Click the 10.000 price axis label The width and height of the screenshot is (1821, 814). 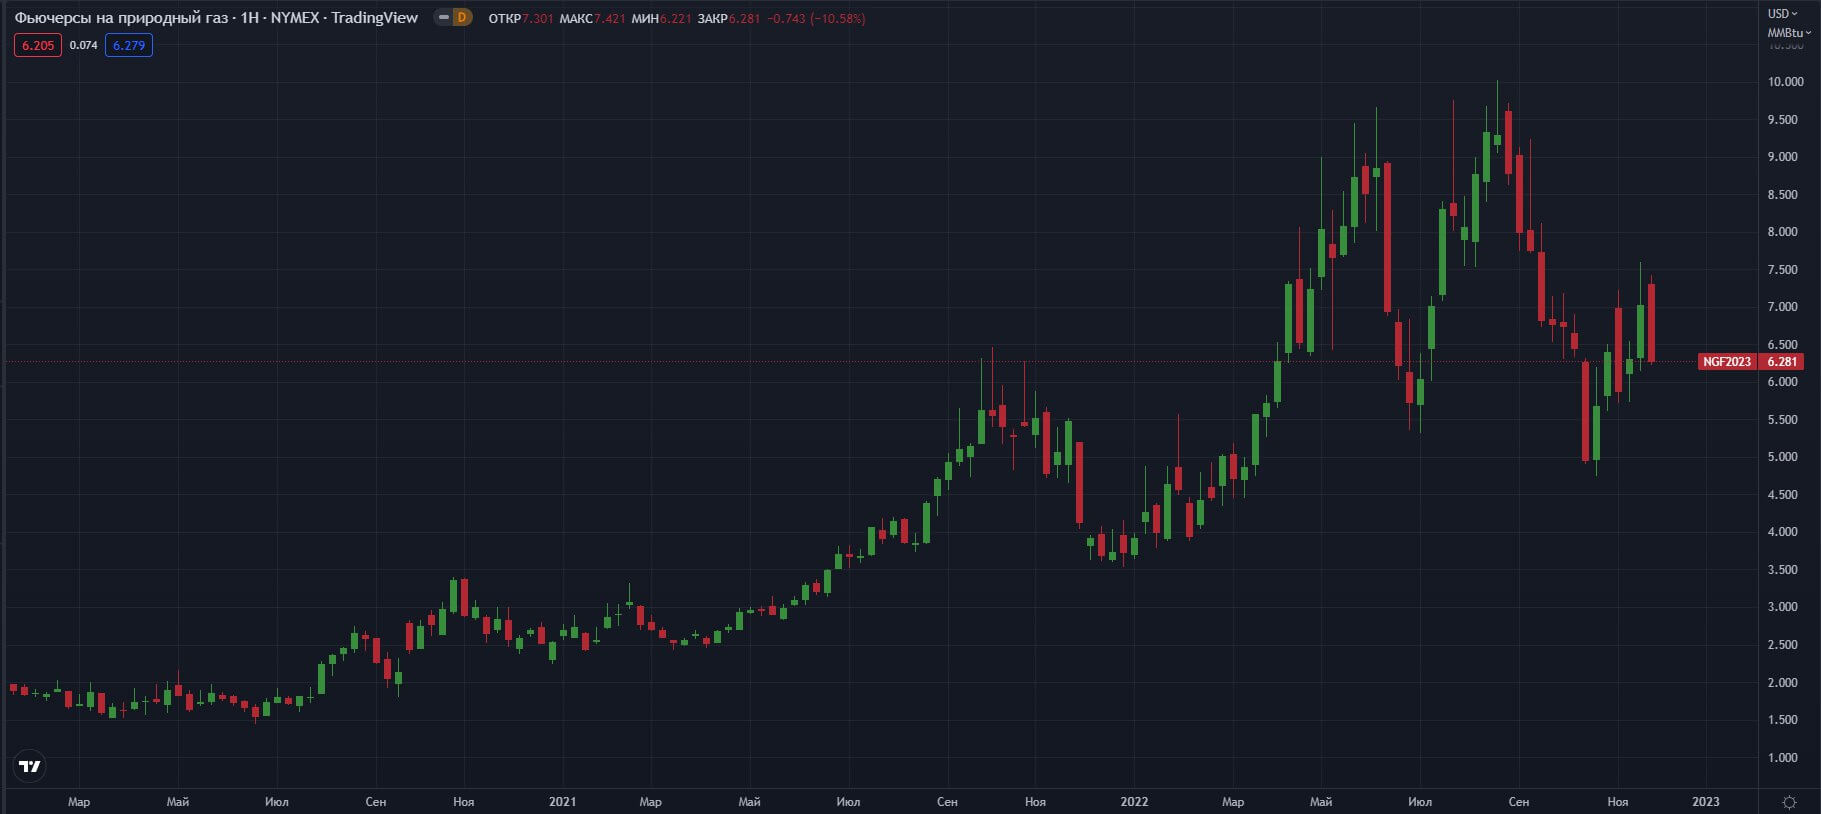[x=1785, y=82]
